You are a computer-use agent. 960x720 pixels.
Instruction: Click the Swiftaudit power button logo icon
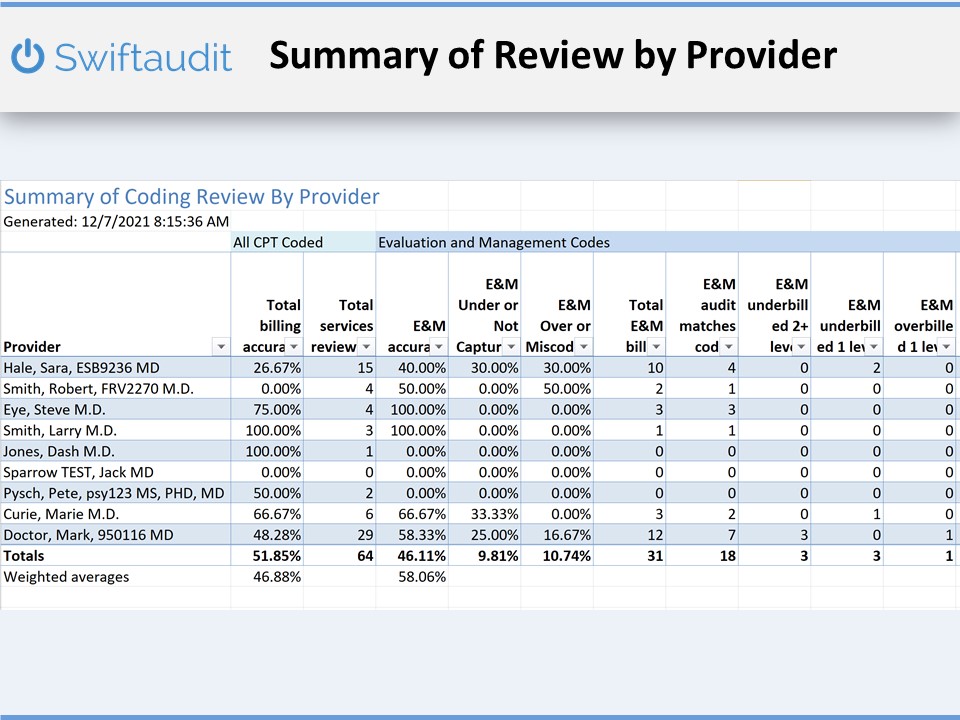tap(28, 57)
